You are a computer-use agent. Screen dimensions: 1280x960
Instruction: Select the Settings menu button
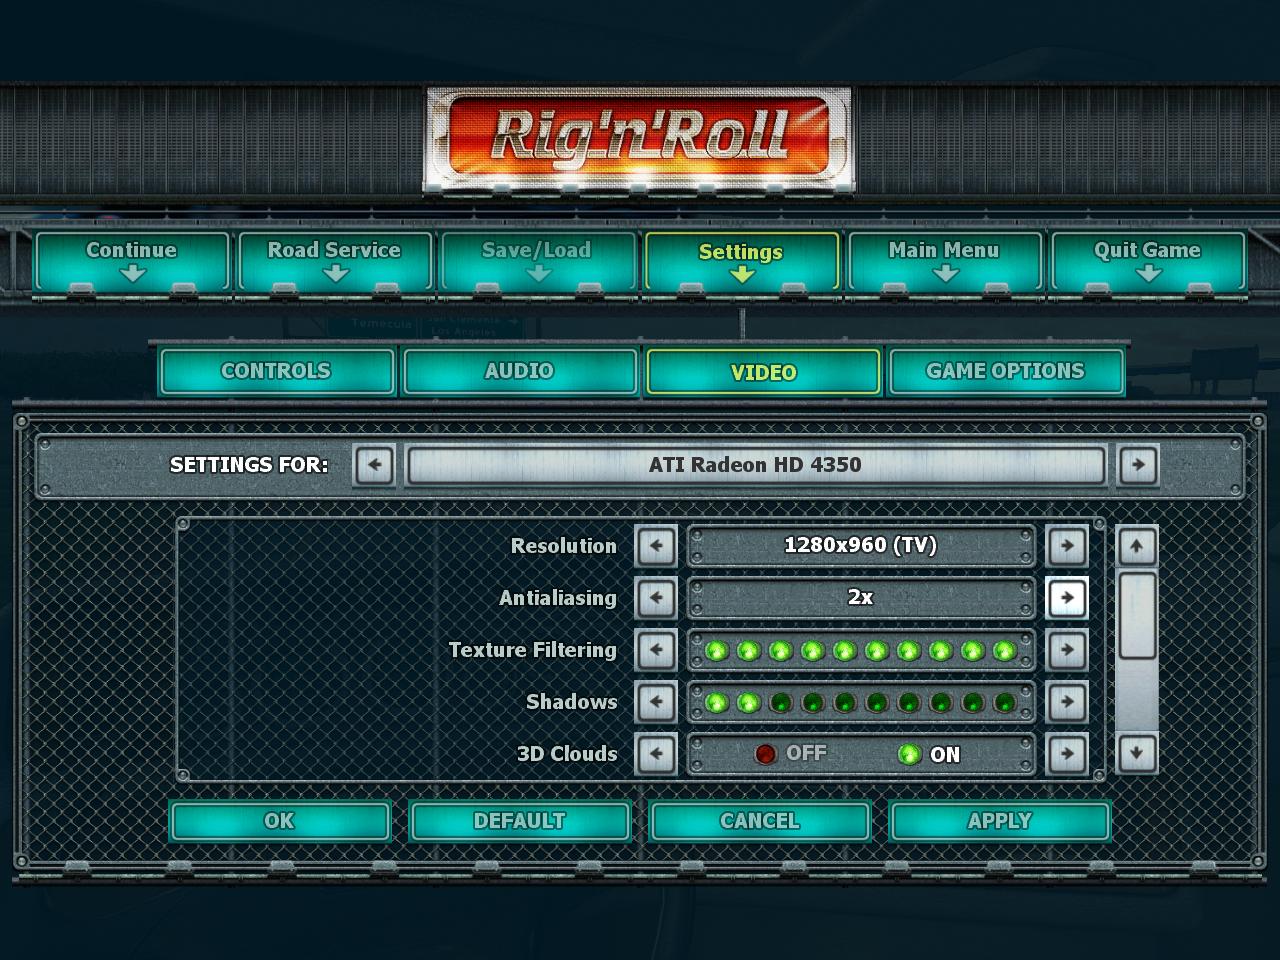click(x=741, y=262)
